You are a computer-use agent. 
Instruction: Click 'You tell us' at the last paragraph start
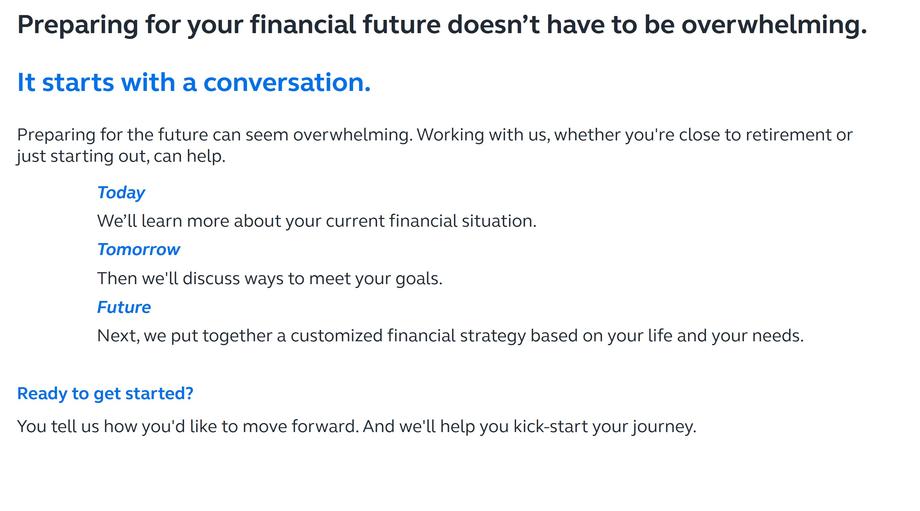[x=58, y=426]
